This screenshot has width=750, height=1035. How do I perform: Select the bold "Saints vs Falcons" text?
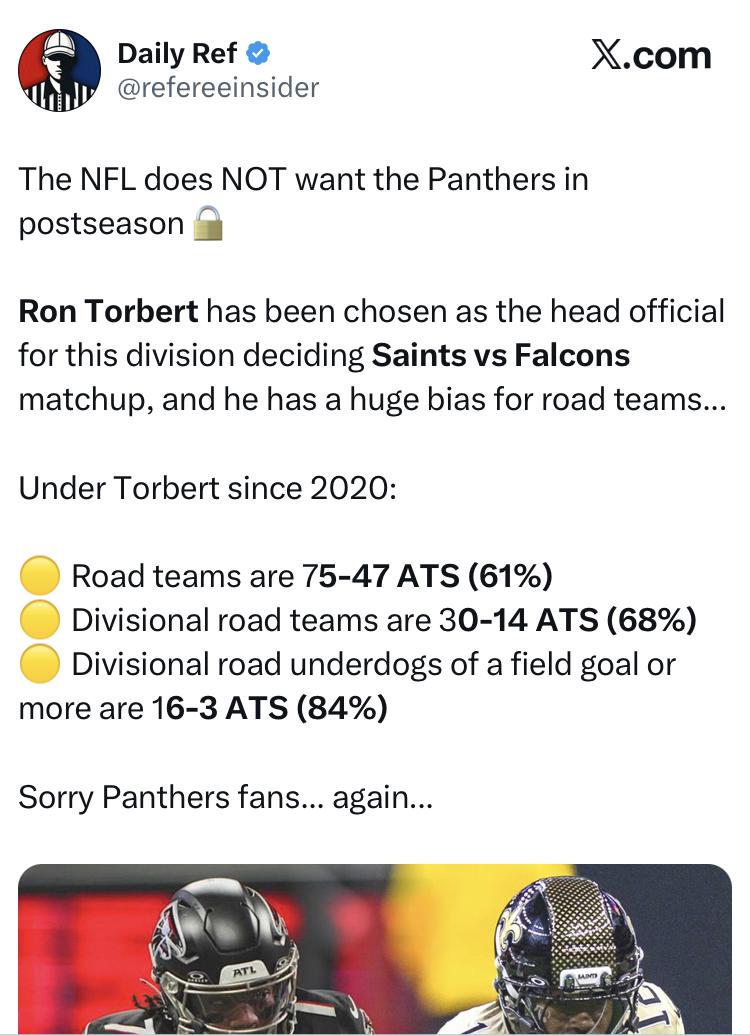[501, 356]
